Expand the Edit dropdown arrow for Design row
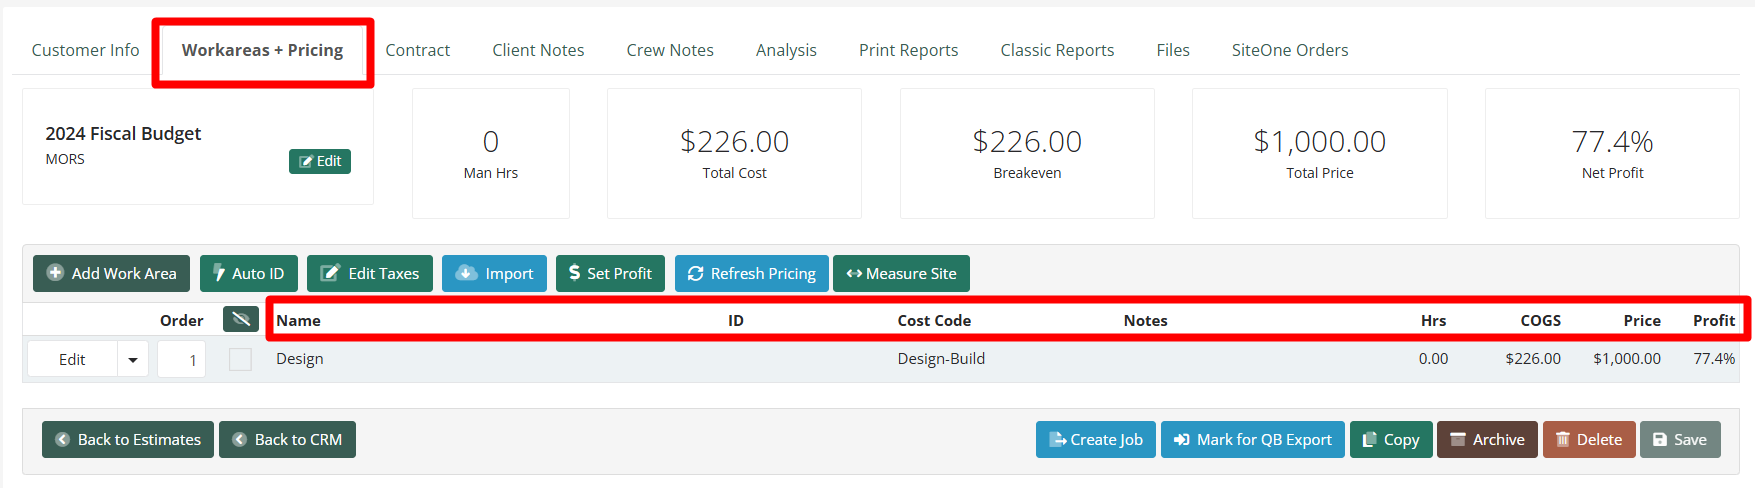This screenshot has height=488, width=1755. coord(133,359)
